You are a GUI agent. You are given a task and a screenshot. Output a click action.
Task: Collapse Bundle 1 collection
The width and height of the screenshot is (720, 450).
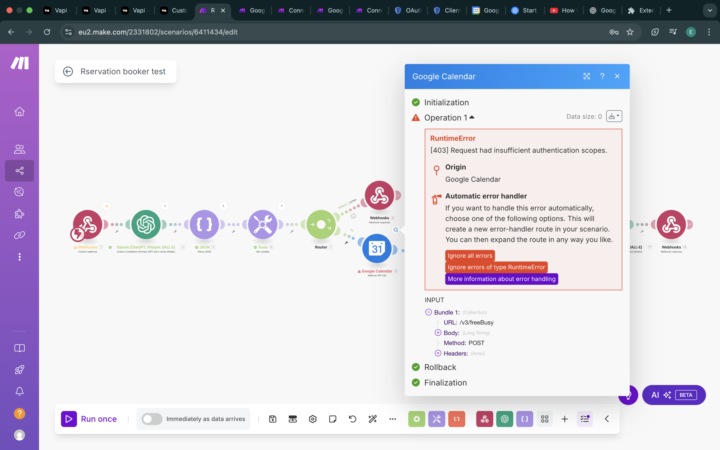[428, 312]
